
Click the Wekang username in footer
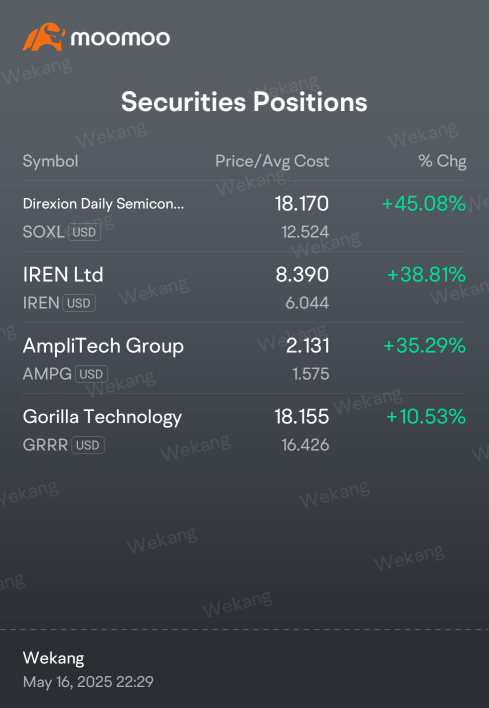53,658
